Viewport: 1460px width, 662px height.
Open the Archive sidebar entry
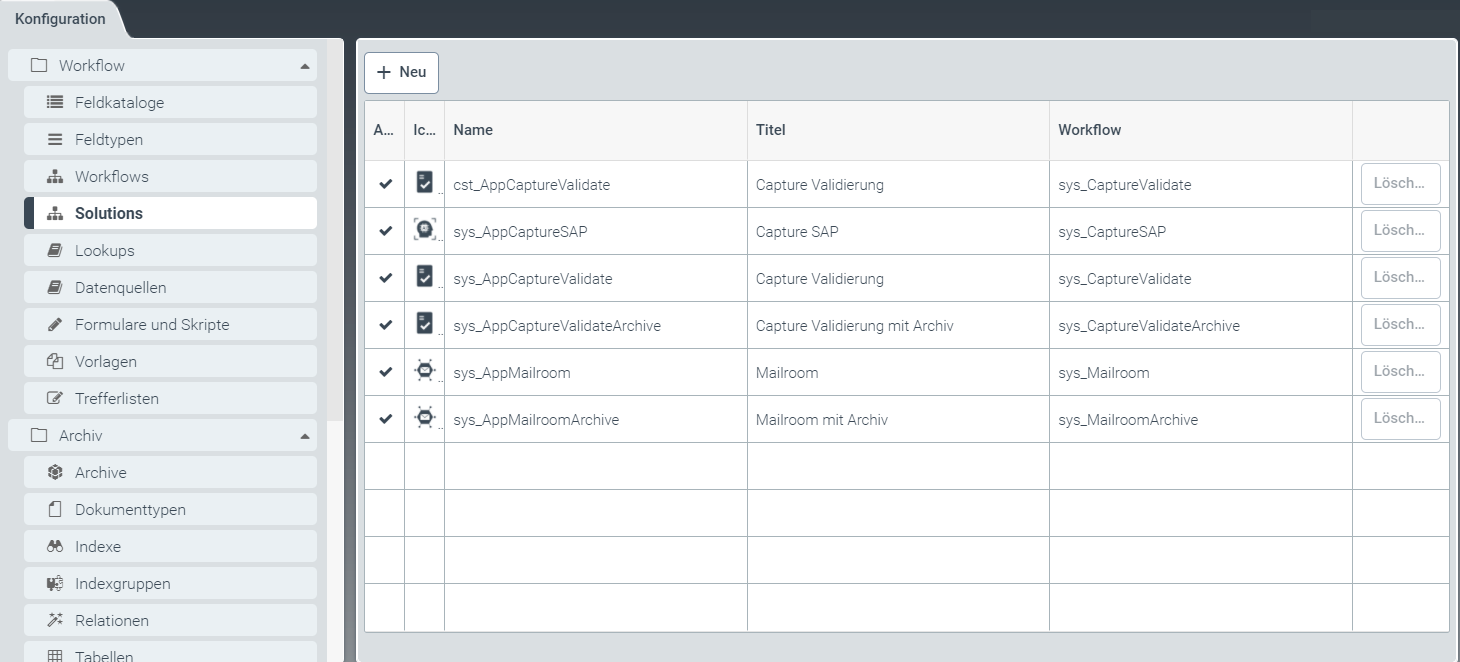100,472
